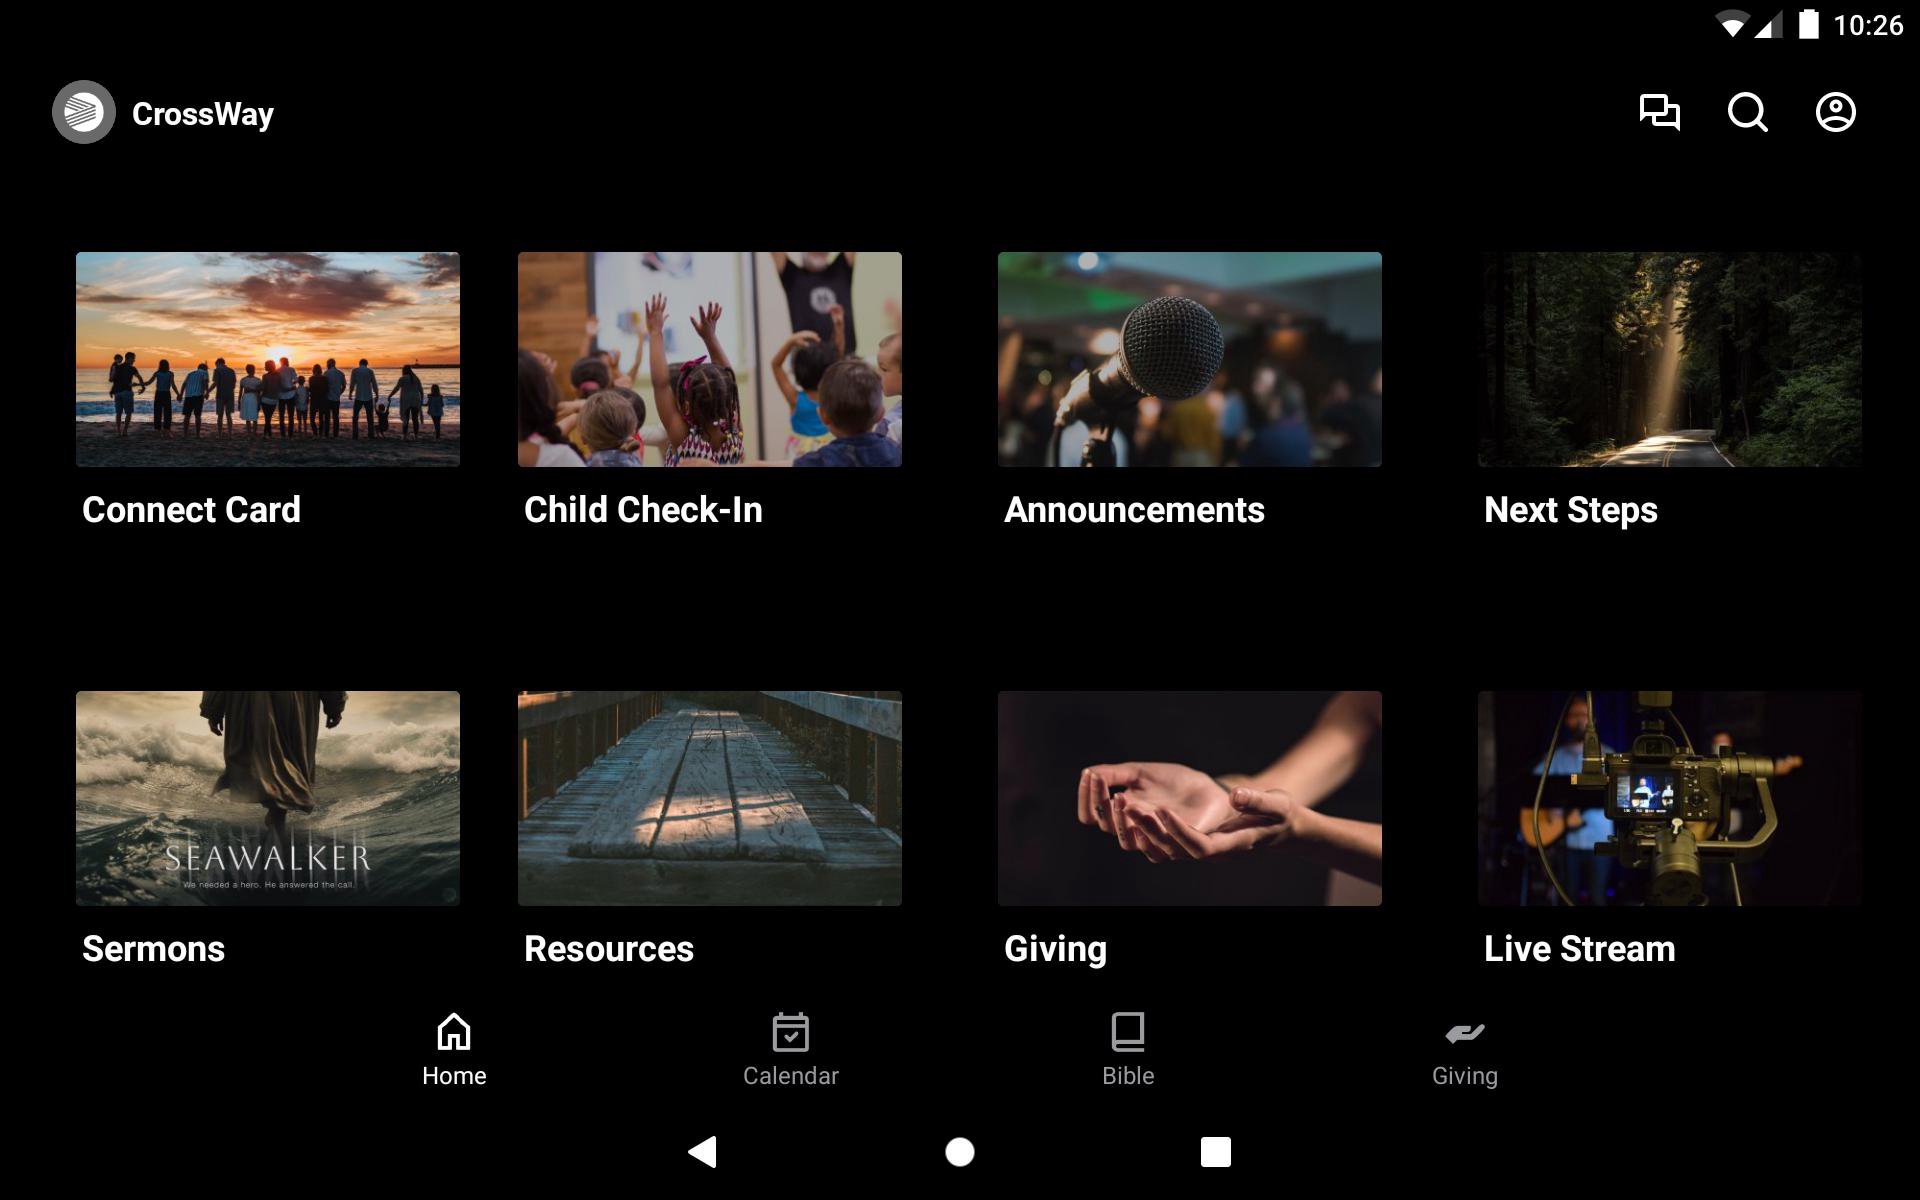Image resolution: width=1920 pixels, height=1200 pixels.
Task: Open the Connect Card beach thumbnail
Action: coord(268,359)
